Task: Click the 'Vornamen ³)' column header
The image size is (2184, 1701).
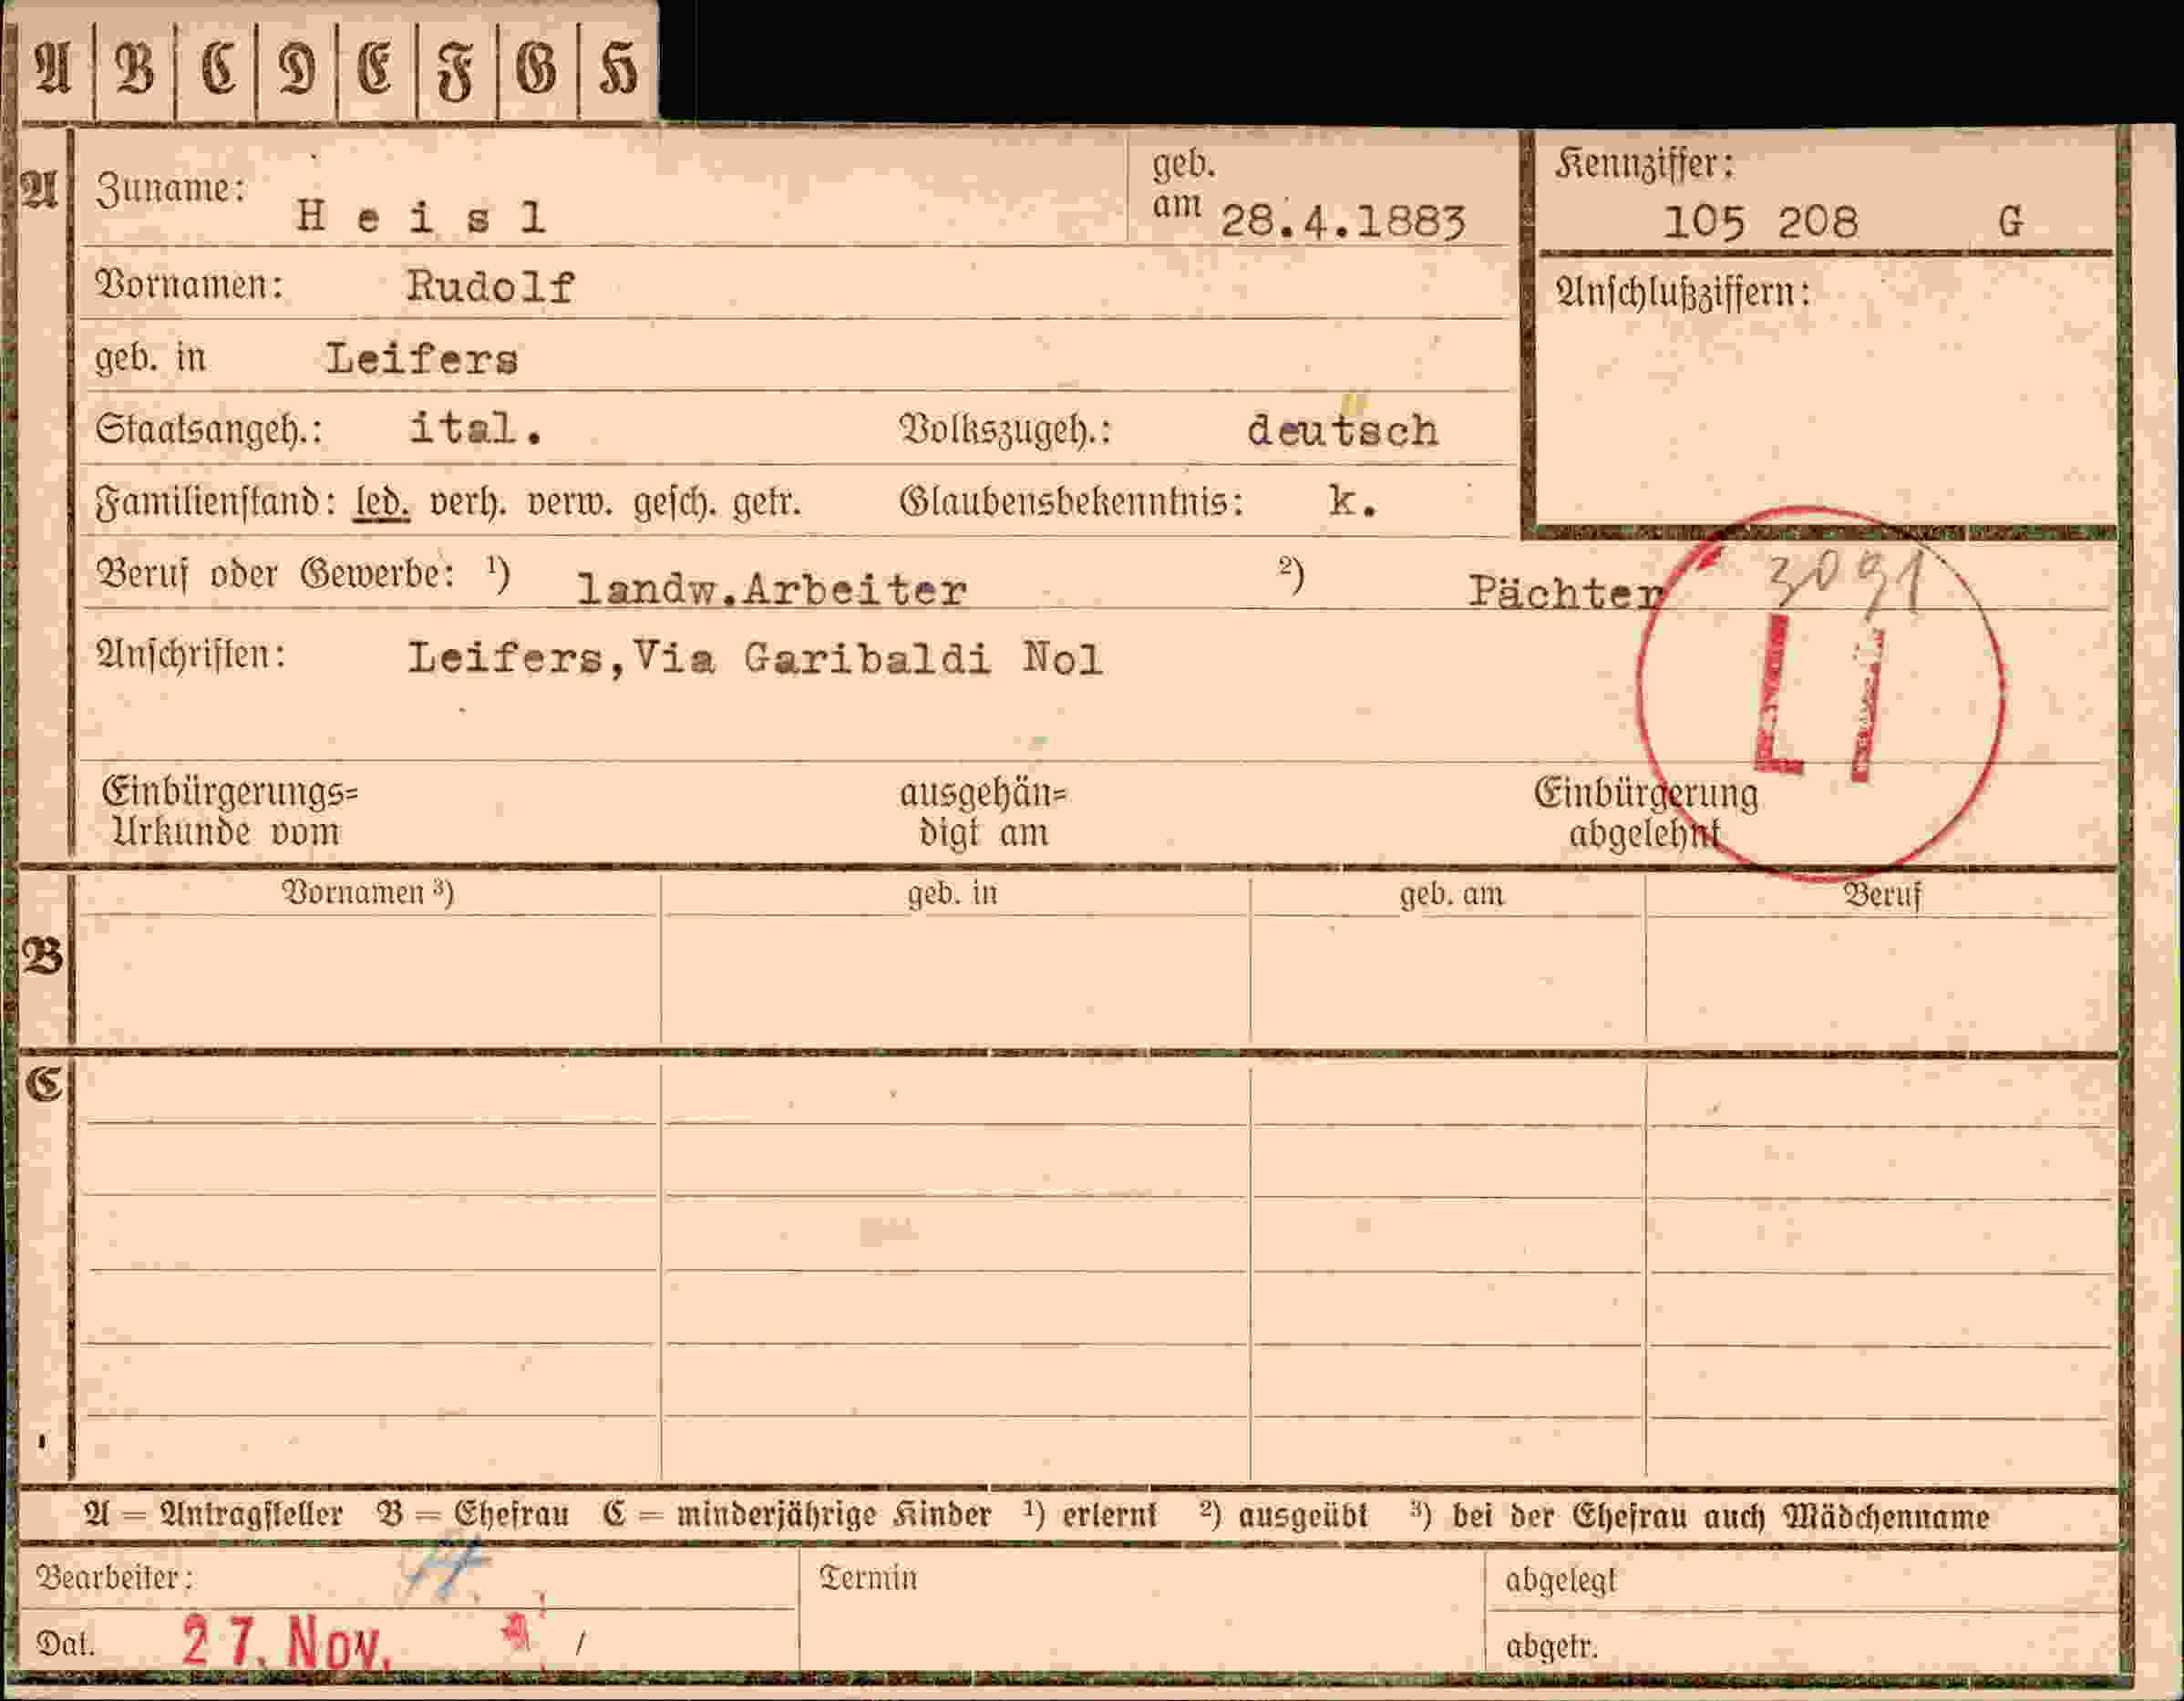Action: pyautogui.click(x=367, y=892)
